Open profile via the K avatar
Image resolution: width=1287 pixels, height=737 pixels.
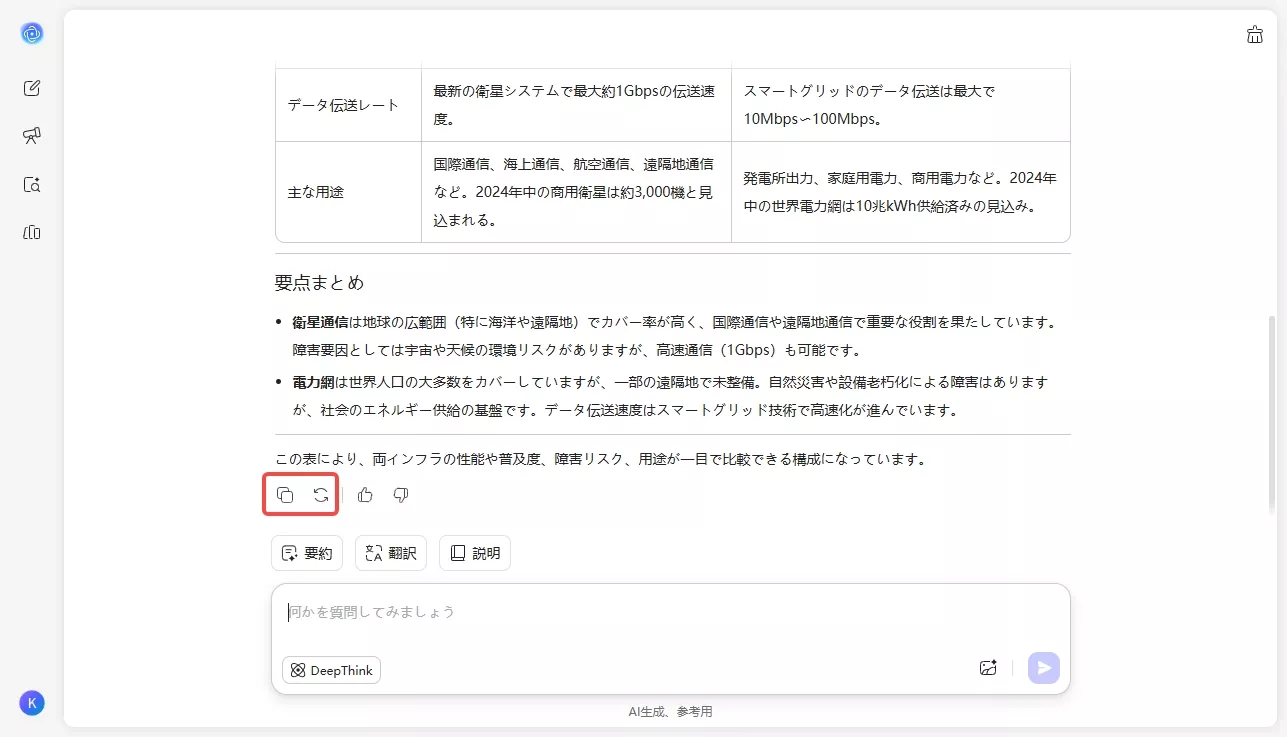pos(31,703)
